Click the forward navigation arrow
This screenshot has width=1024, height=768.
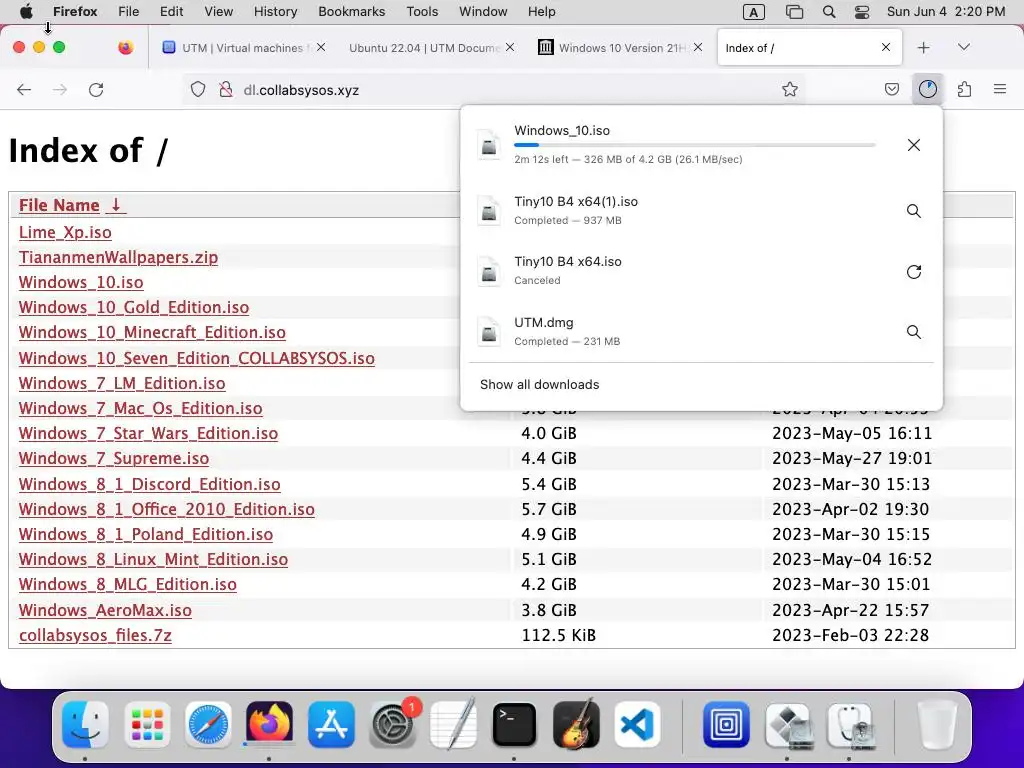click(x=59, y=89)
